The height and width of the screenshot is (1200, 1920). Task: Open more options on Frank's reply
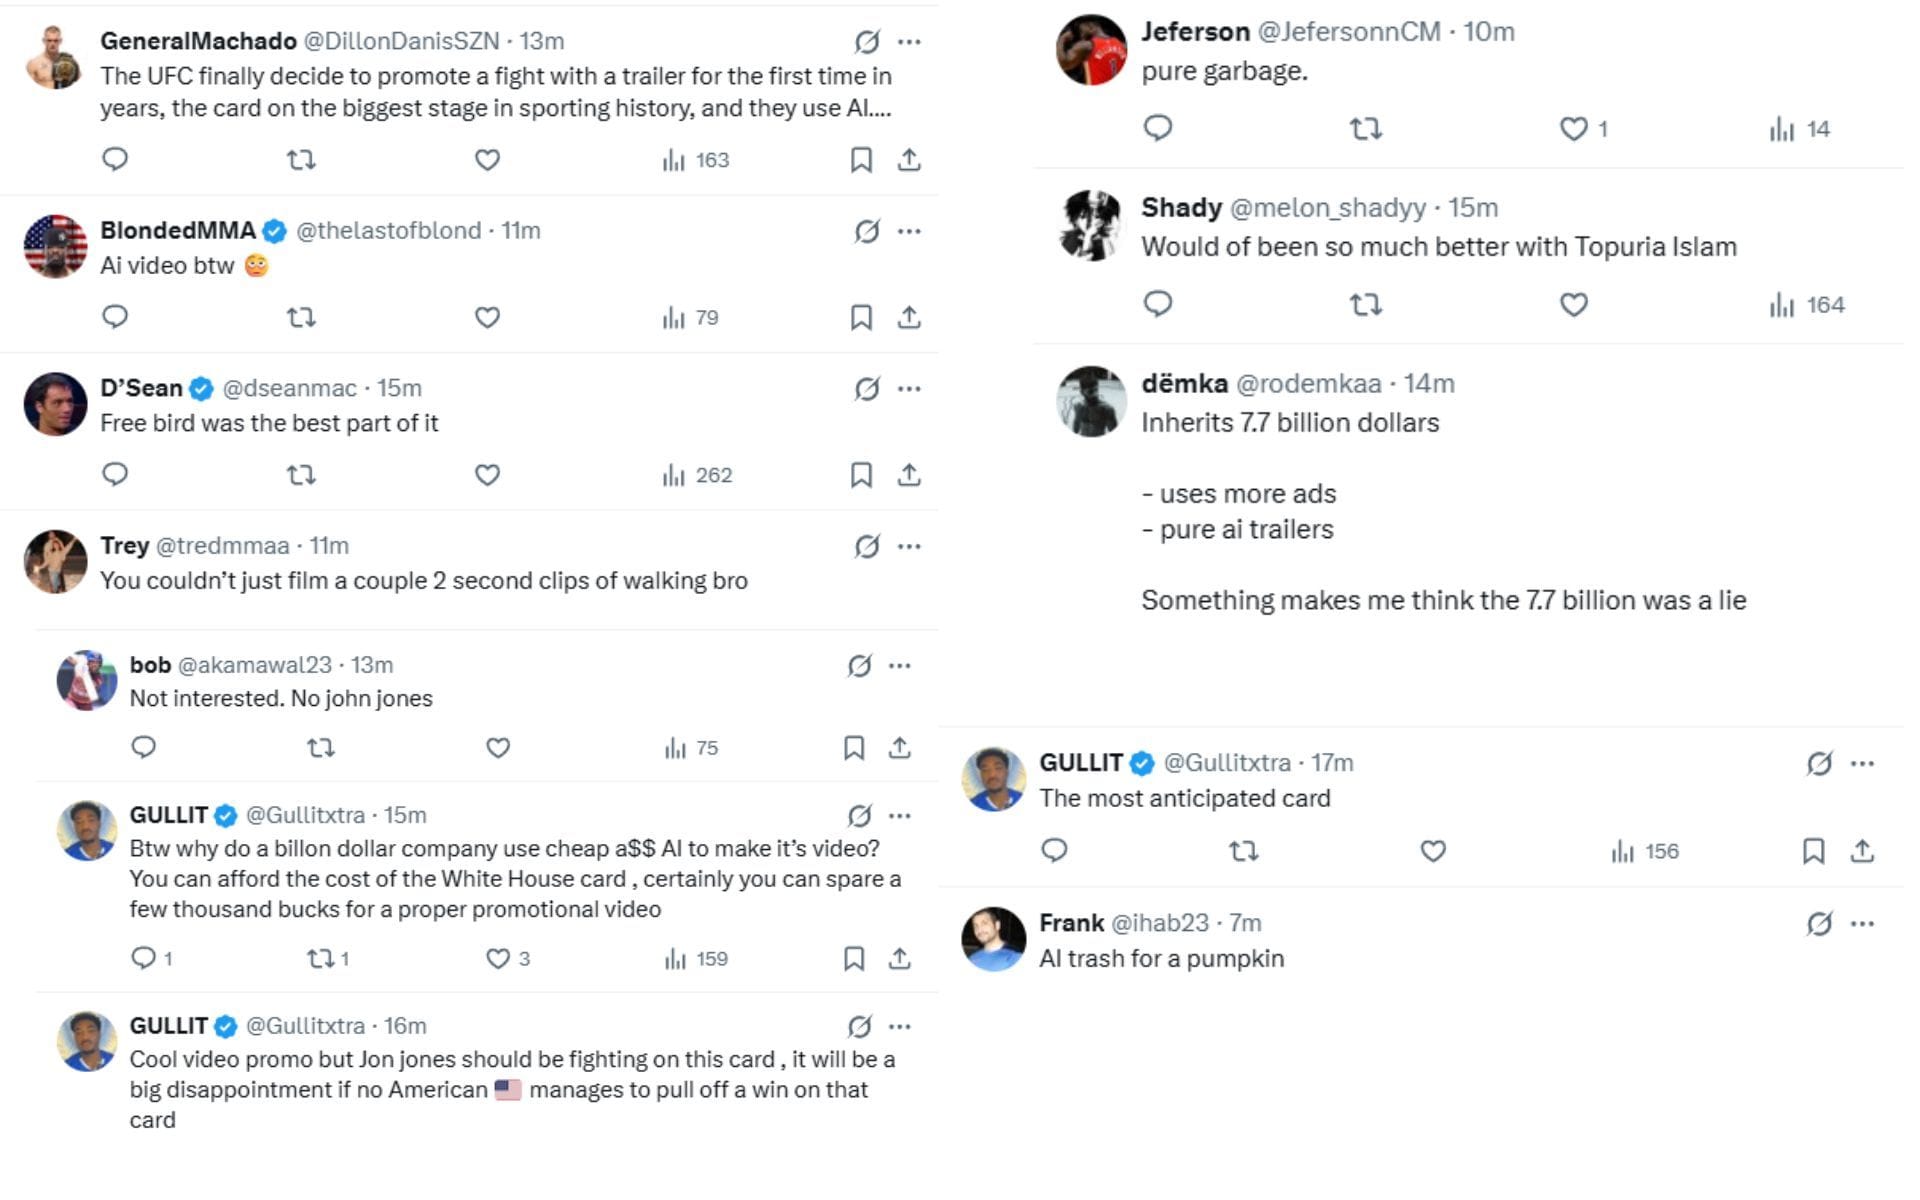click(1862, 922)
